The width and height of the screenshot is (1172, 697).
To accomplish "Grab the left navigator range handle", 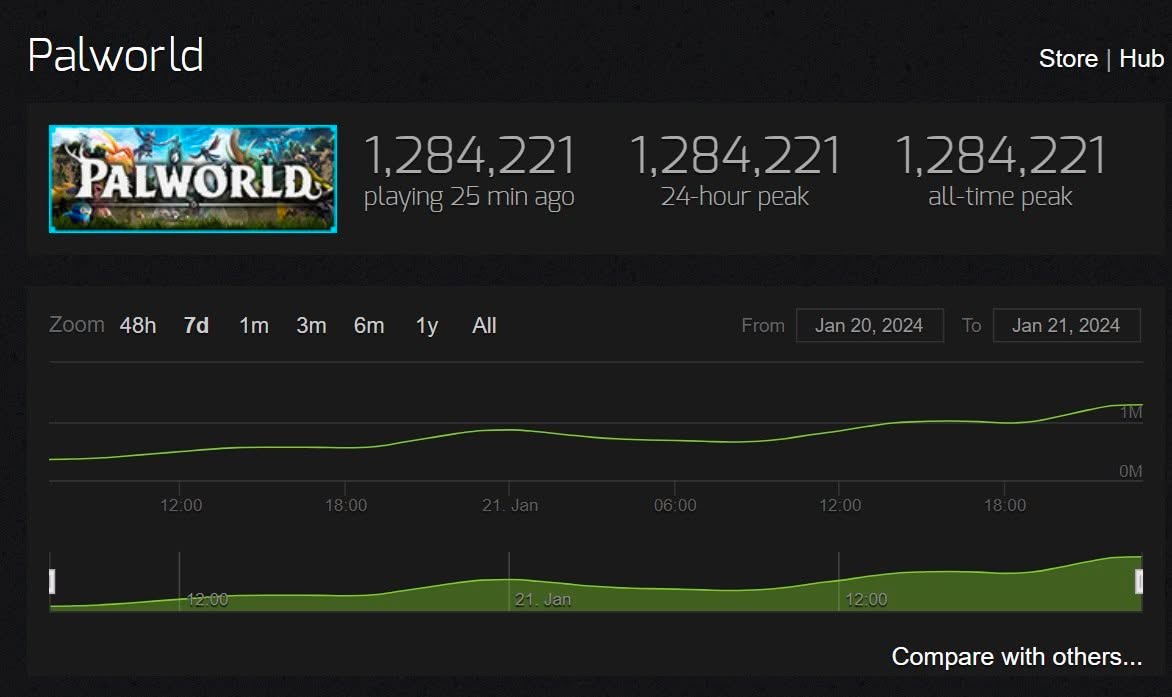I will 52,581.
